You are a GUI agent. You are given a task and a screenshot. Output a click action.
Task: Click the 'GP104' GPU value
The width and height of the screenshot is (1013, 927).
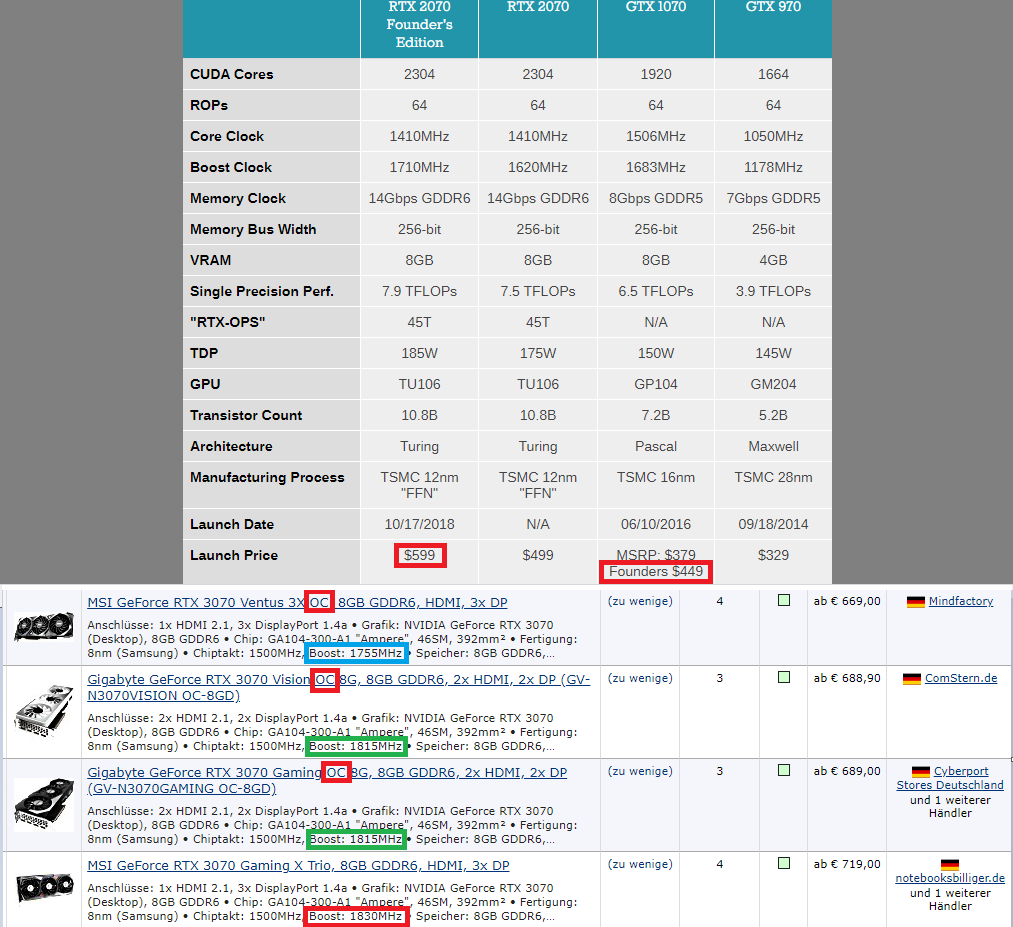[x=656, y=384]
